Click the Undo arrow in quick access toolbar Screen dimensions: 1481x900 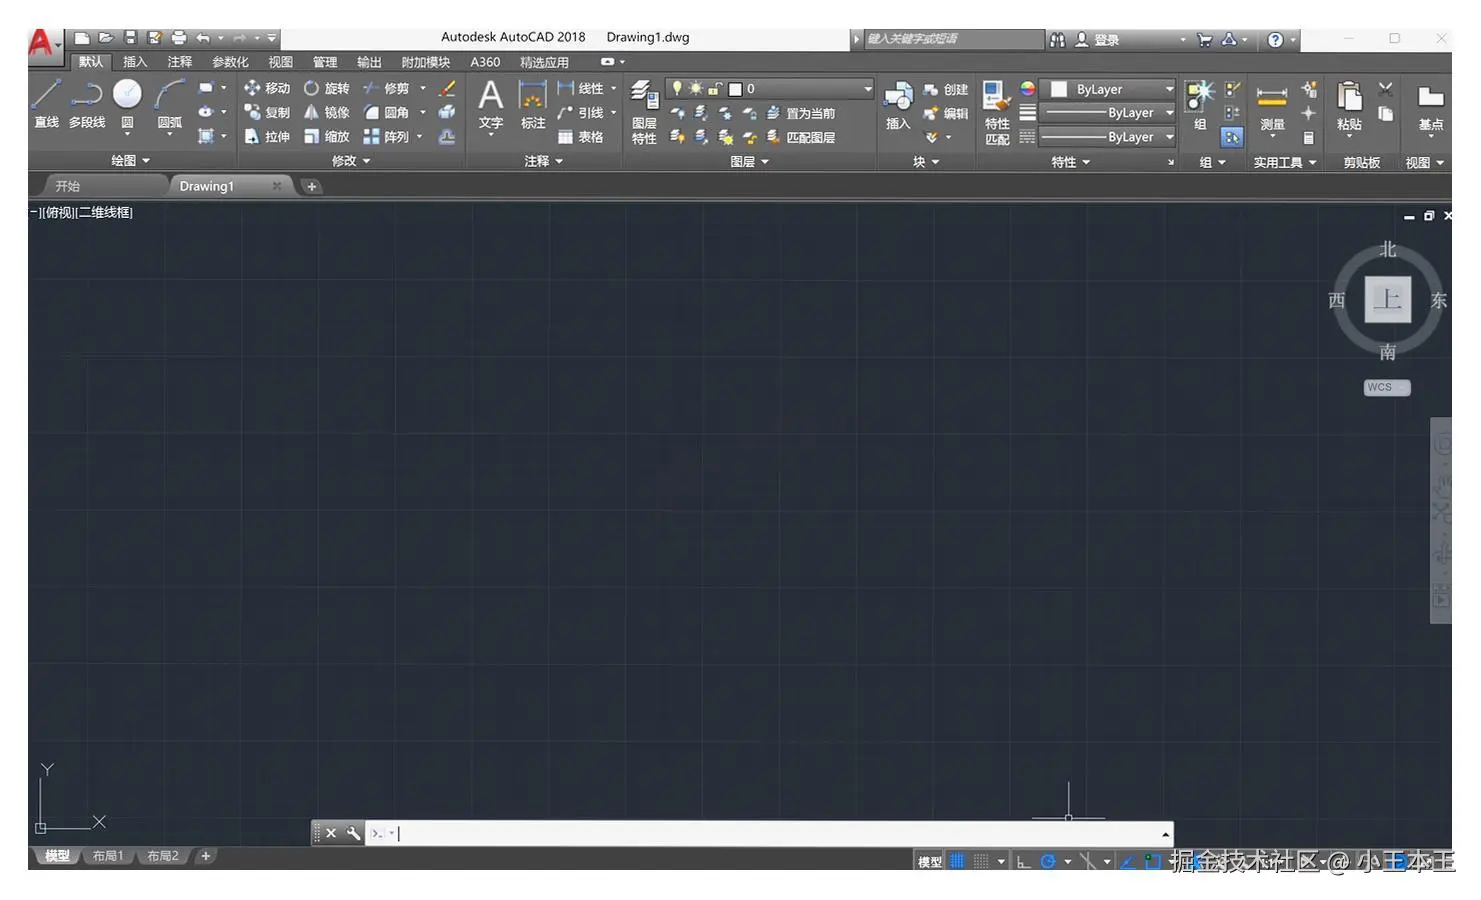click(203, 38)
